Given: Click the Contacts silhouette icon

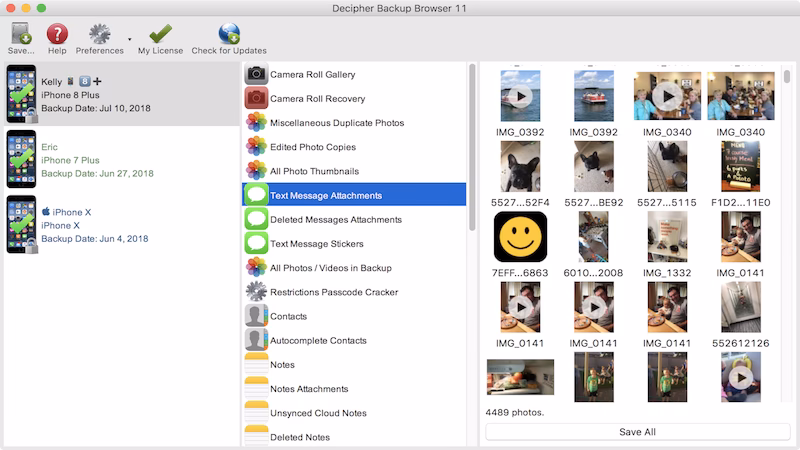Looking at the screenshot, I should (x=256, y=316).
